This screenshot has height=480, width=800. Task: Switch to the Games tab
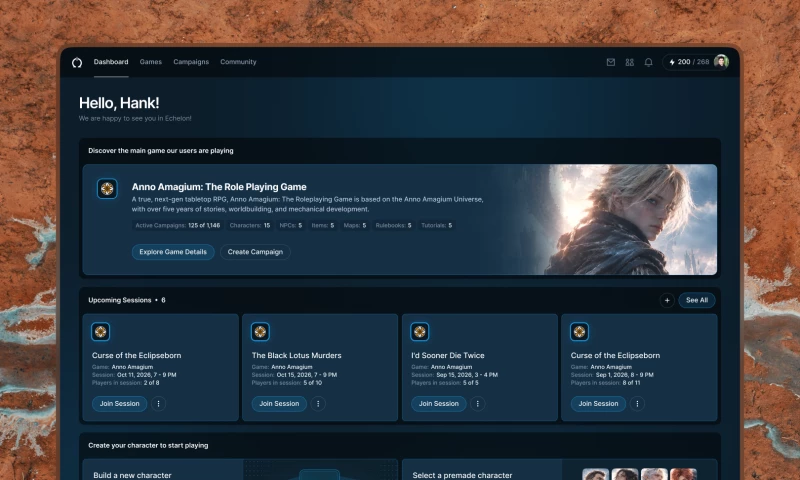point(151,62)
